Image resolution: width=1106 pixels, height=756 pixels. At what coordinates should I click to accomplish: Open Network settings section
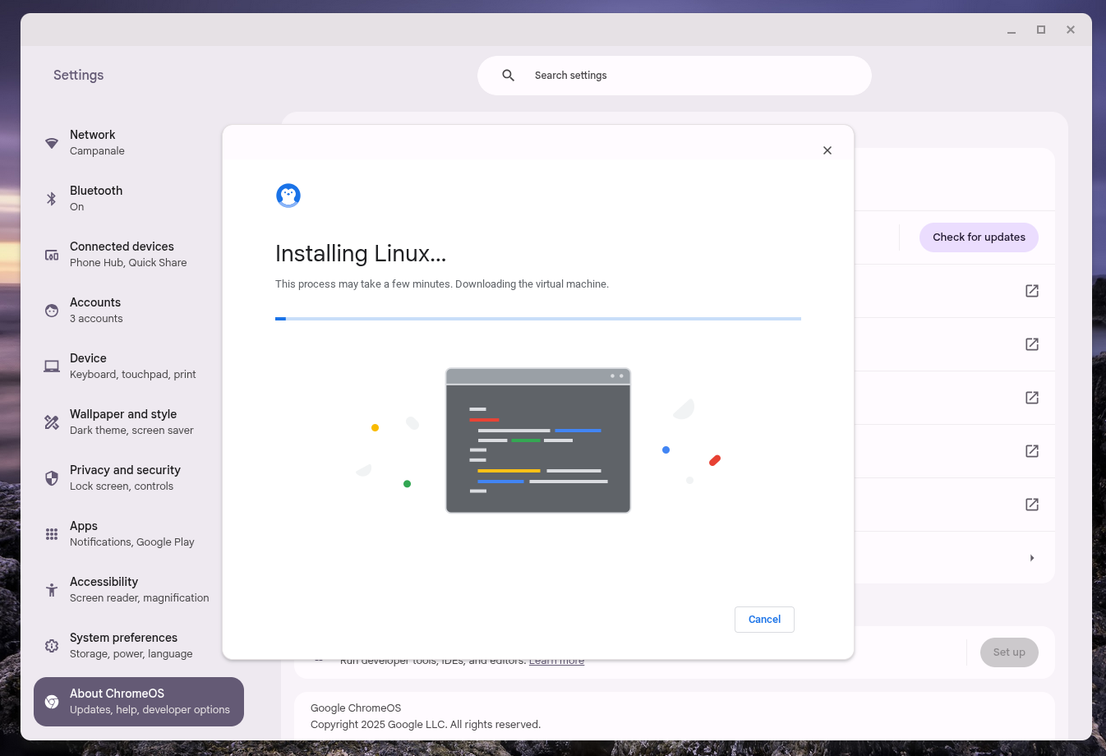[x=138, y=142]
